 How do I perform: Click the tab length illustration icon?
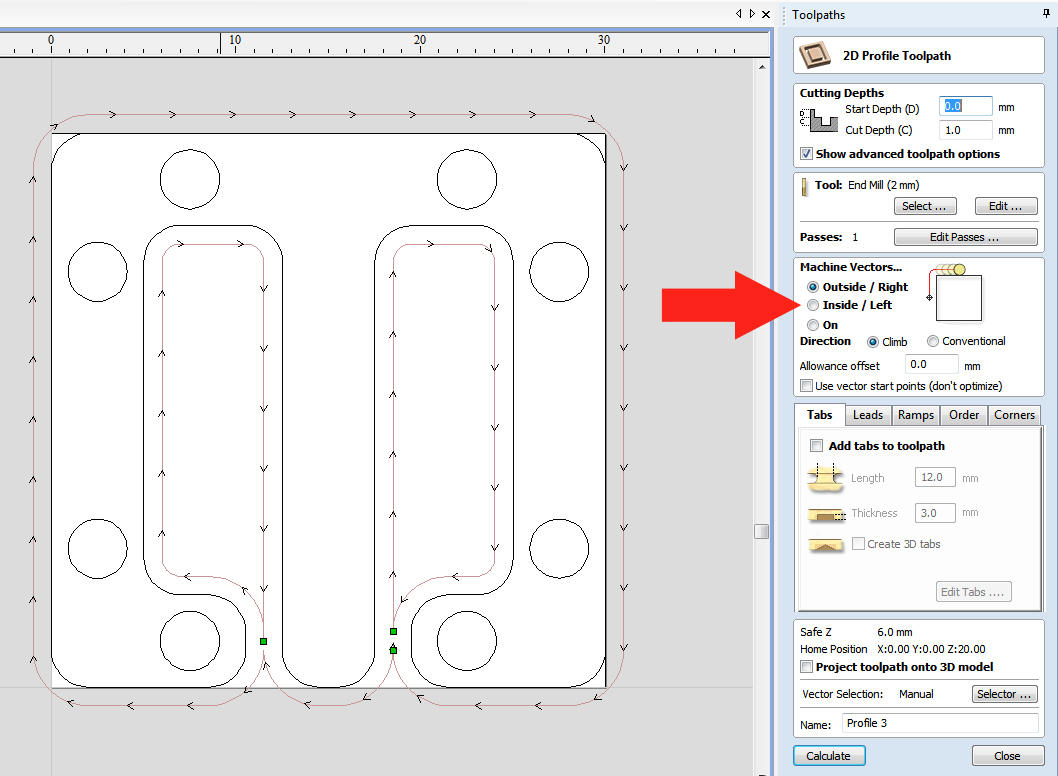825,479
